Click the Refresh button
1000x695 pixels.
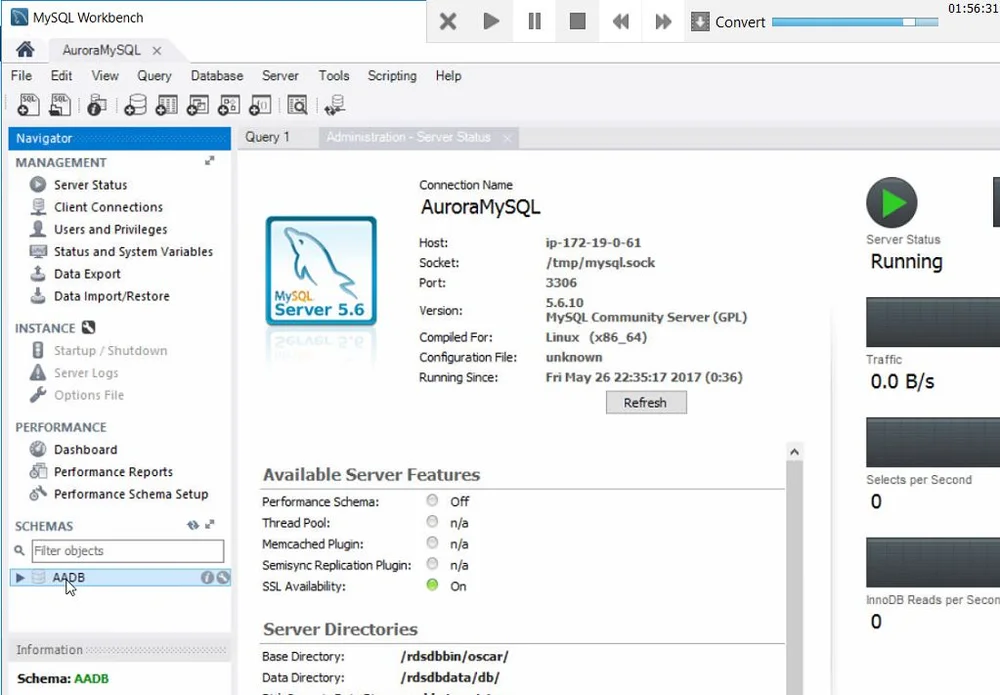coord(646,403)
